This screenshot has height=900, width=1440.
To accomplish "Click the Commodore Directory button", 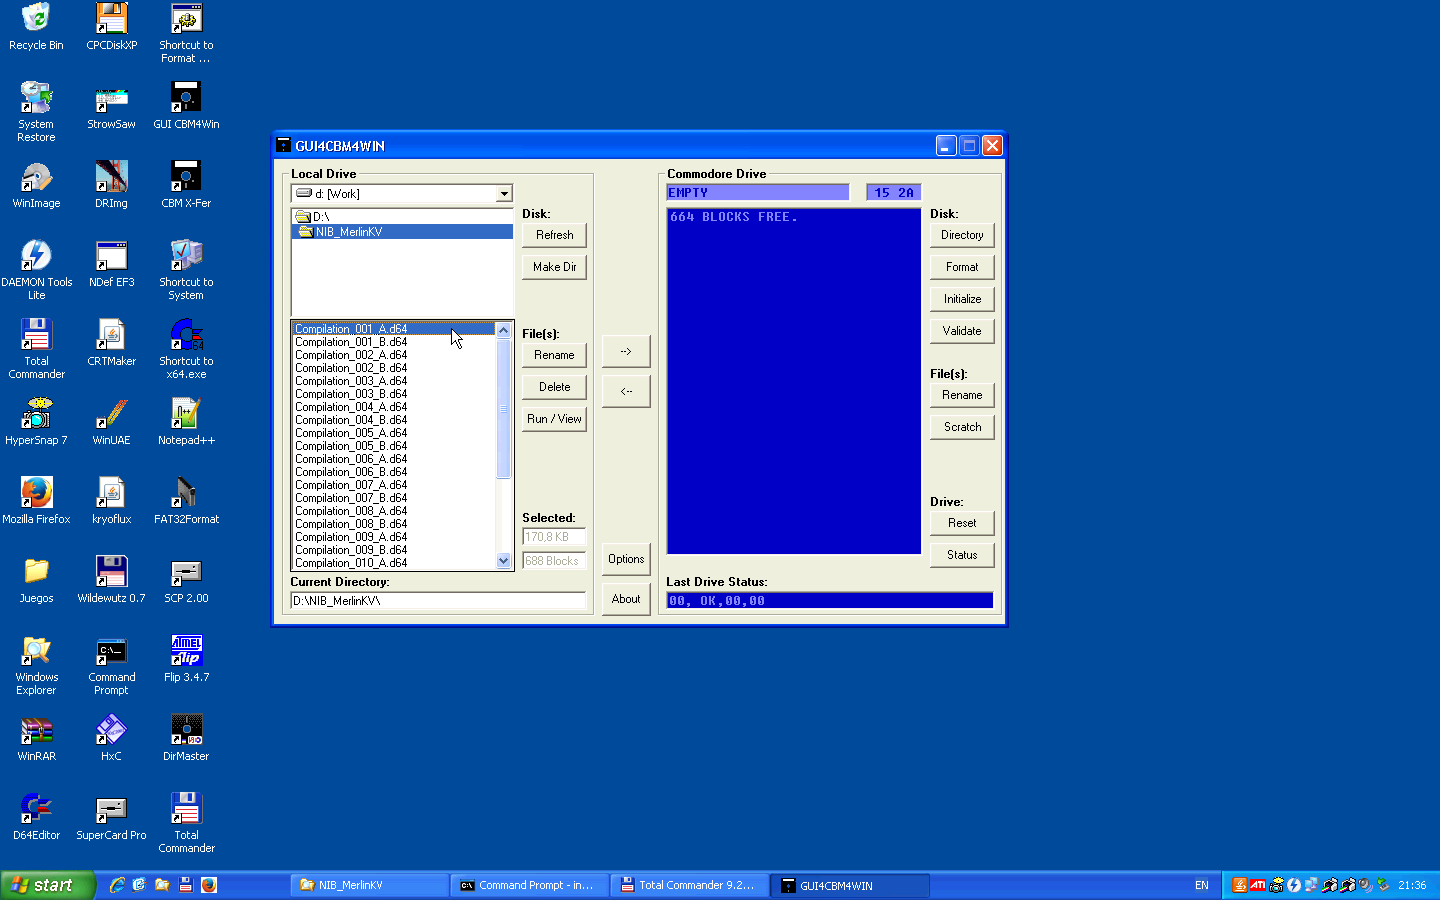I will 962,235.
